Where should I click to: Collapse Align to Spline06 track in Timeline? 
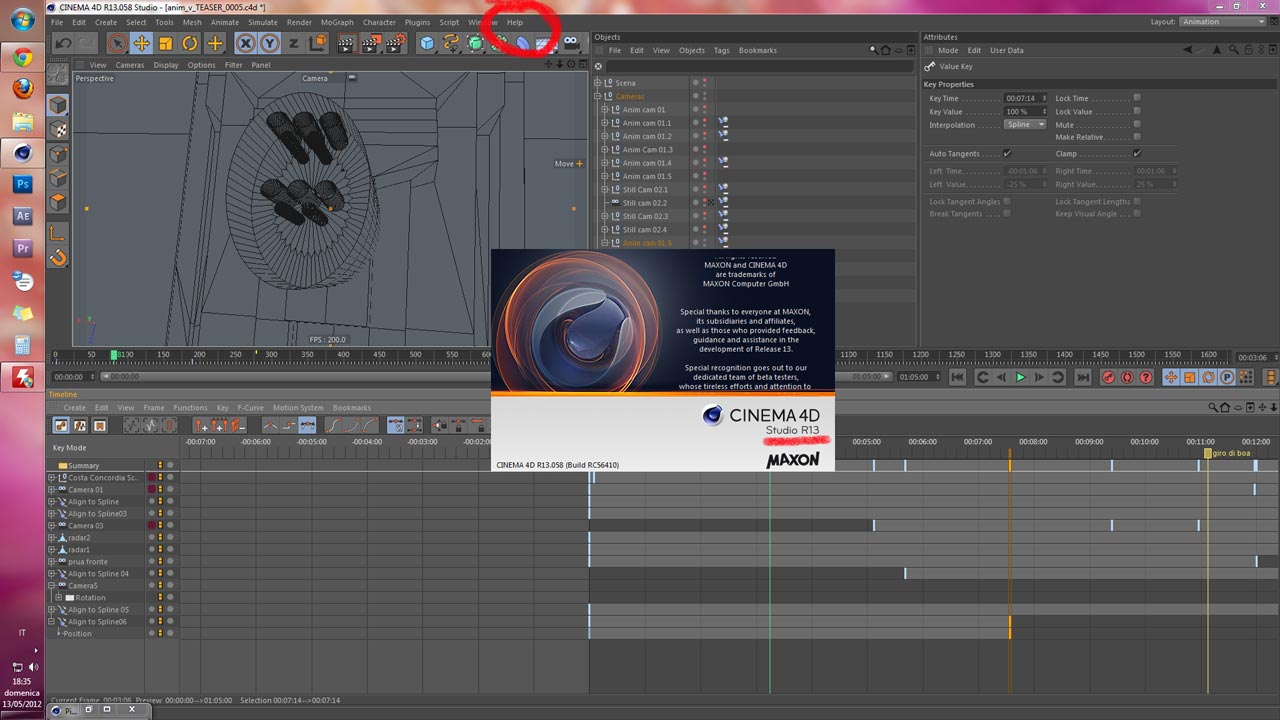point(51,622)
